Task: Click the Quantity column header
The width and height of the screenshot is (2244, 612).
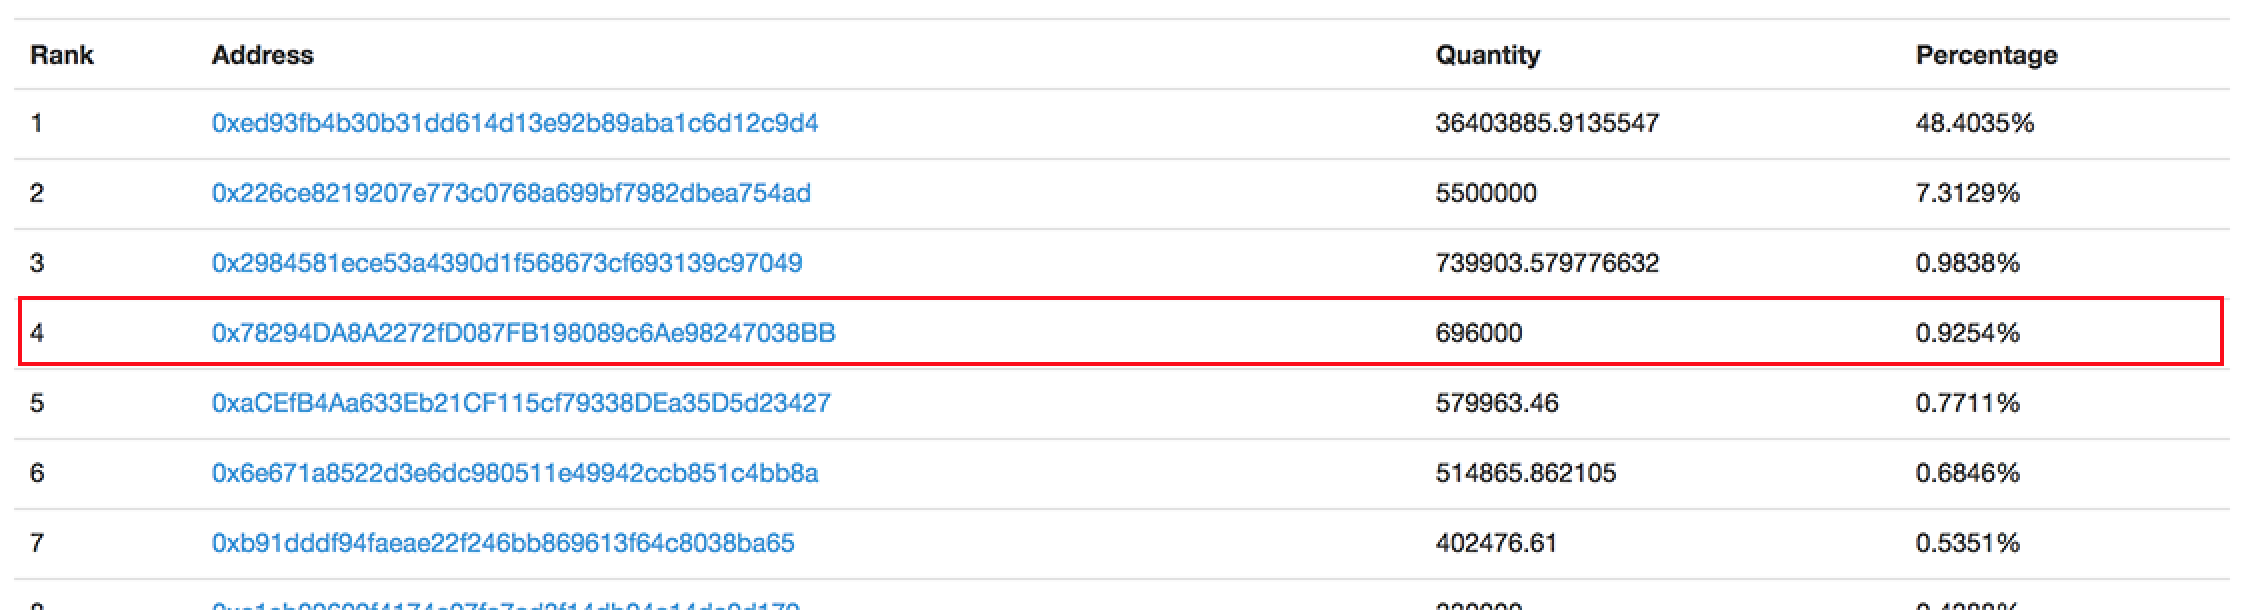Action: tap(1487, 55)
